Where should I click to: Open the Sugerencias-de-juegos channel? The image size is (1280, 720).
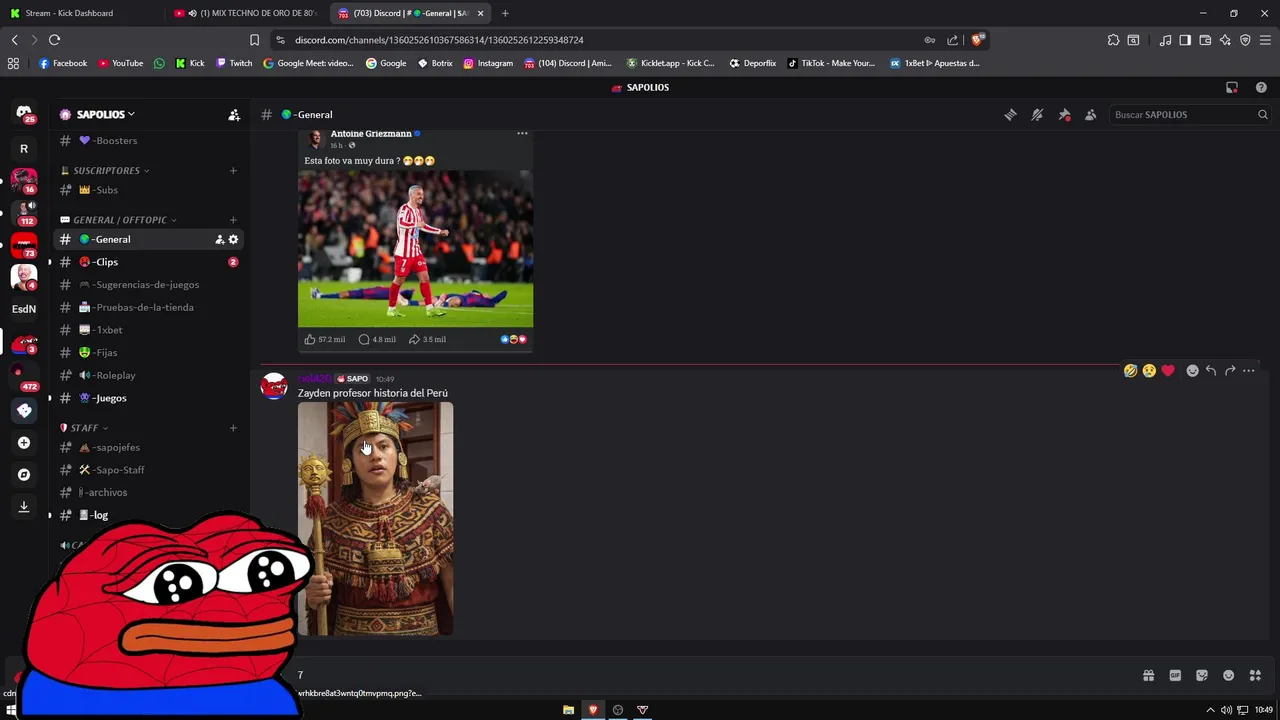click(x=148, y=285)
